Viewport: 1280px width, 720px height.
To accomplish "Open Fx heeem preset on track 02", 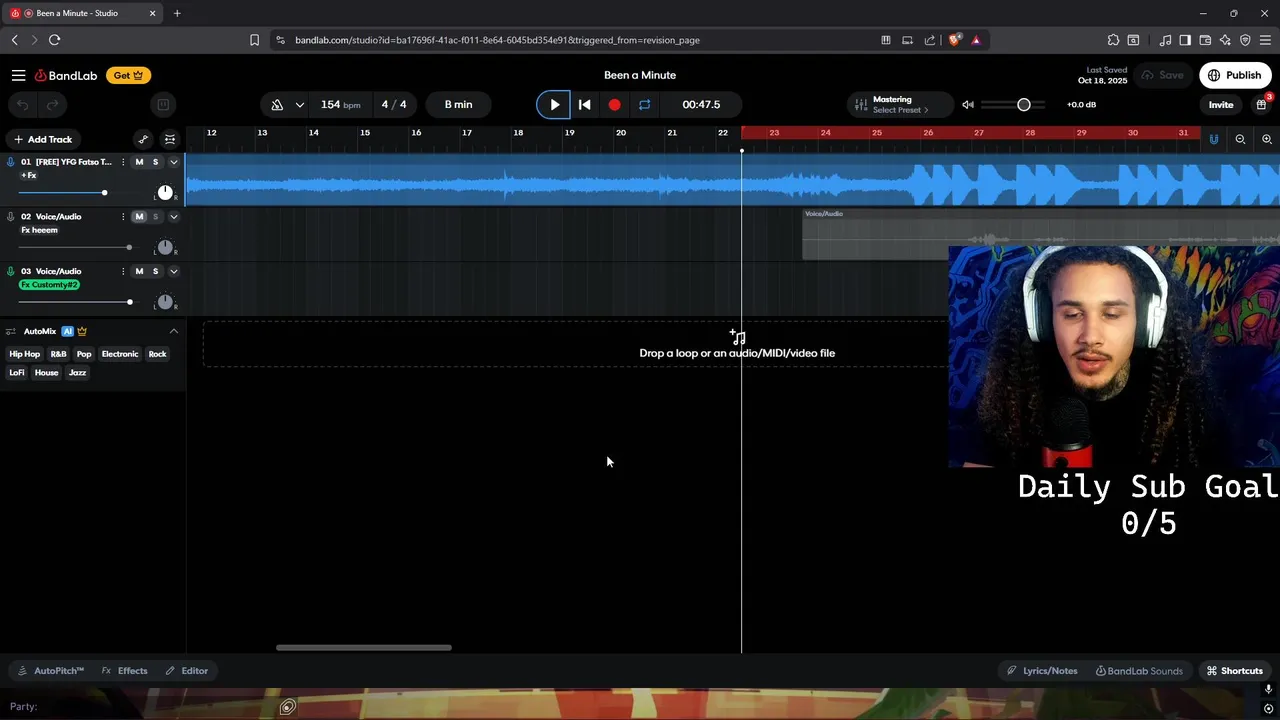I will pos(40,230).
